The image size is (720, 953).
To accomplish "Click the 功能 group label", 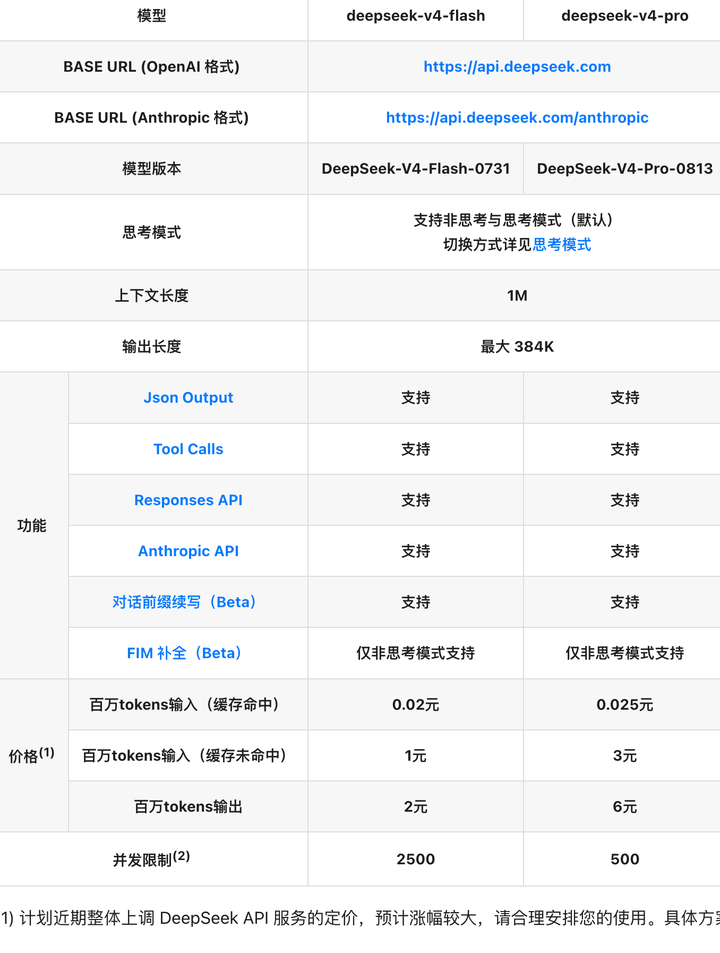I will coord(32,526).
